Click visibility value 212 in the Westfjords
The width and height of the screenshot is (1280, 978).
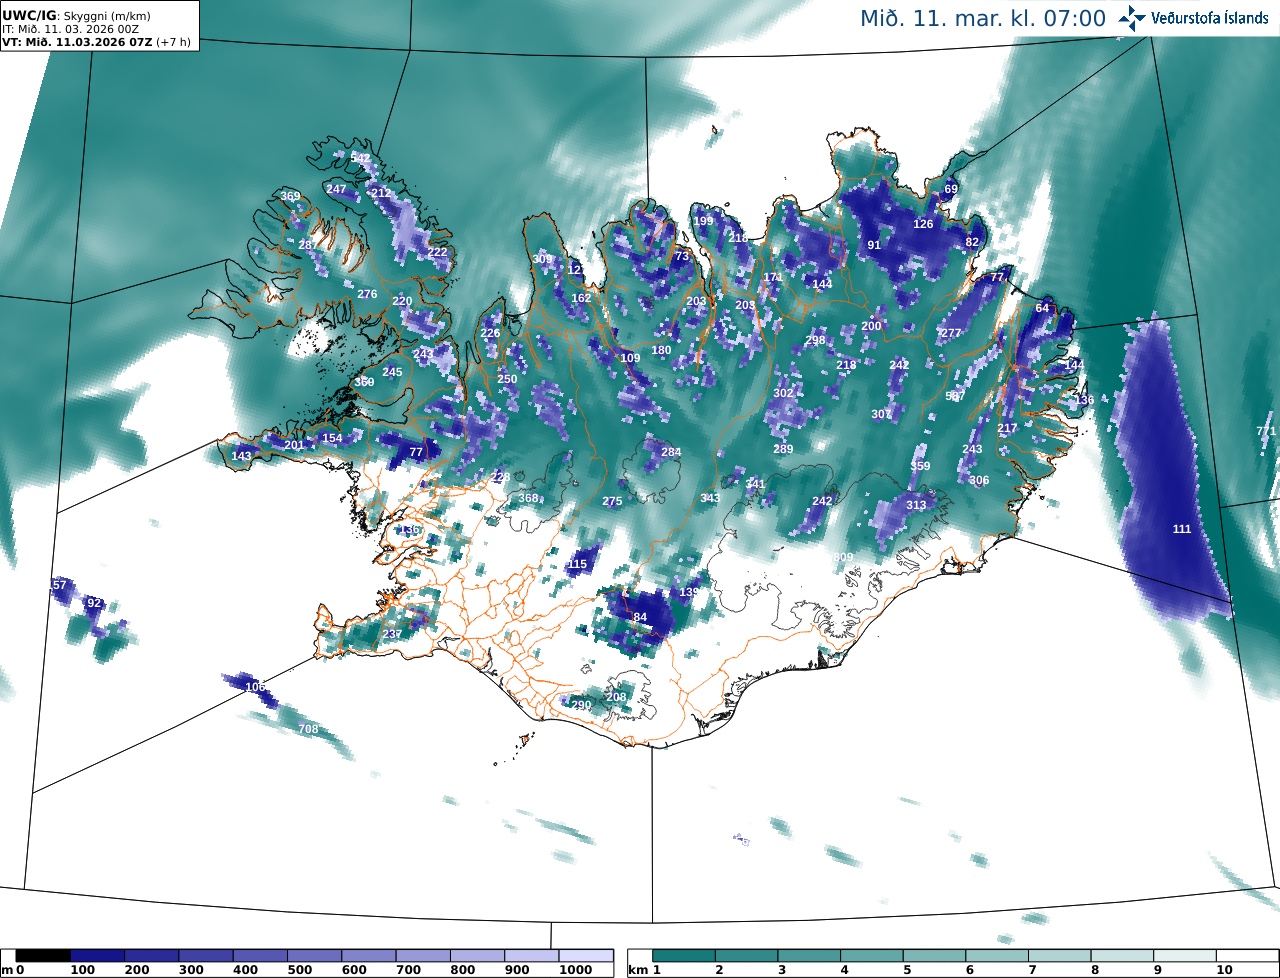pos(381,193)
